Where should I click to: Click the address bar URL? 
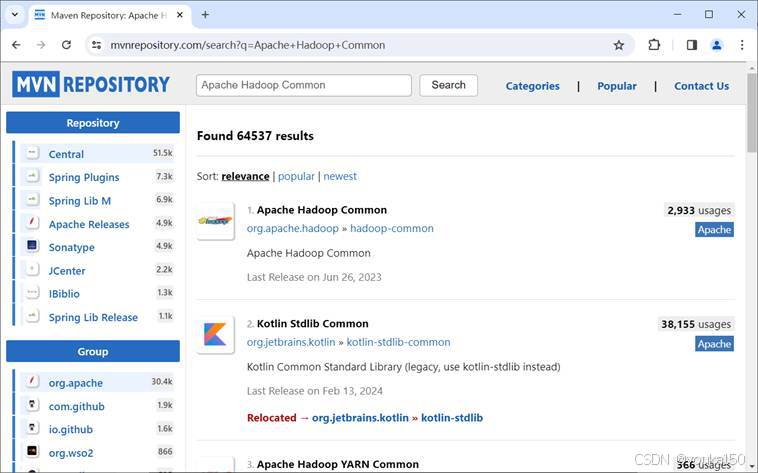point(248,45)
